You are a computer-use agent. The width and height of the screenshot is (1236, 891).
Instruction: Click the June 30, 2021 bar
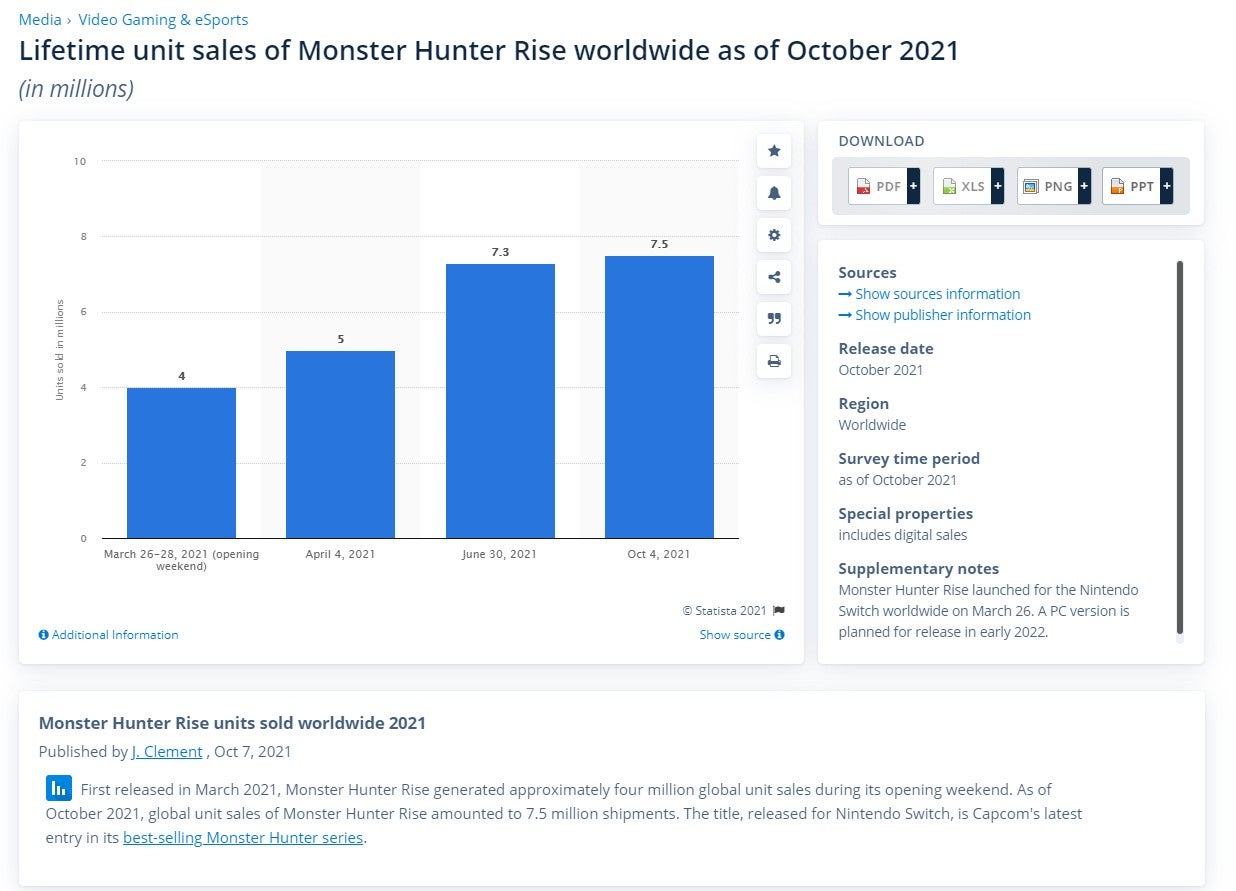[x=500, y=401]
